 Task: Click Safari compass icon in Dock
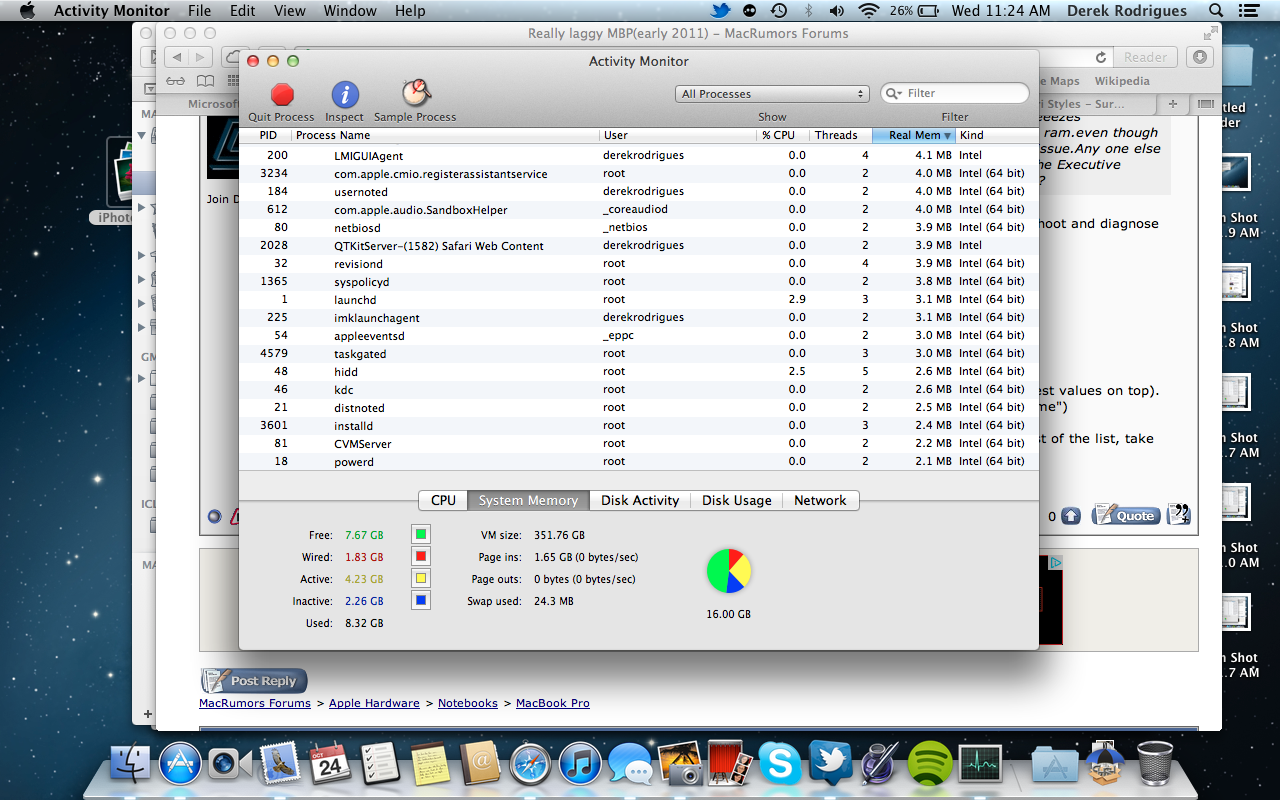[530, 766]
